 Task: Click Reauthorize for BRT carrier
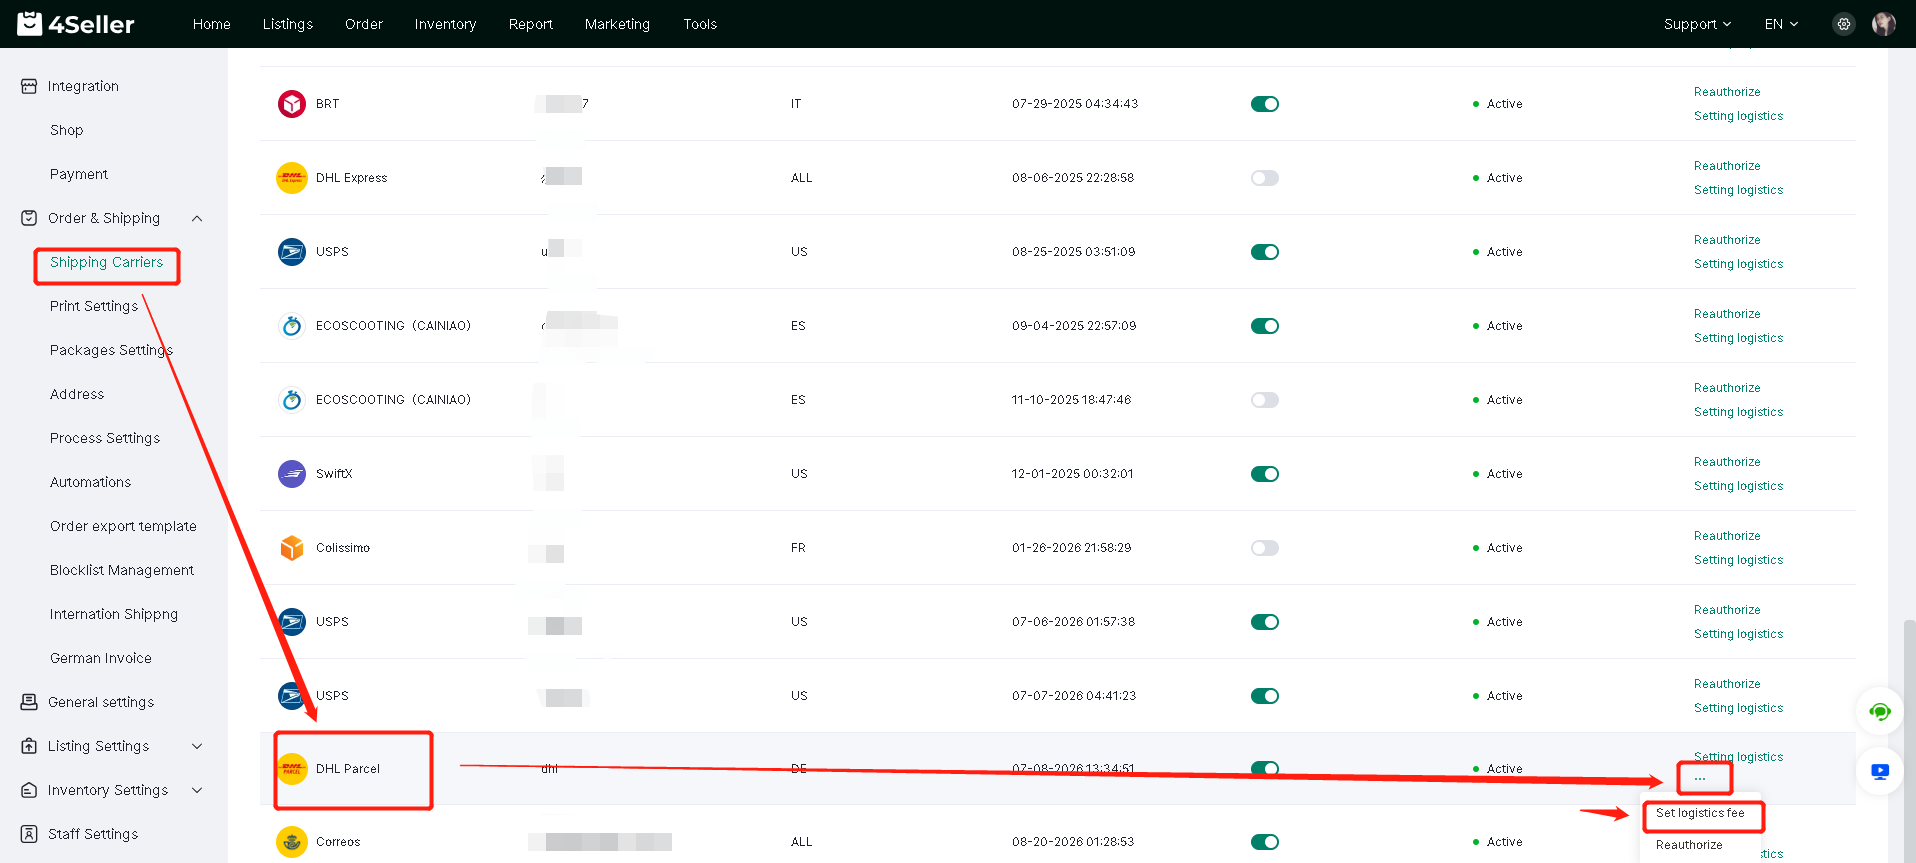tap(1727, 92)
